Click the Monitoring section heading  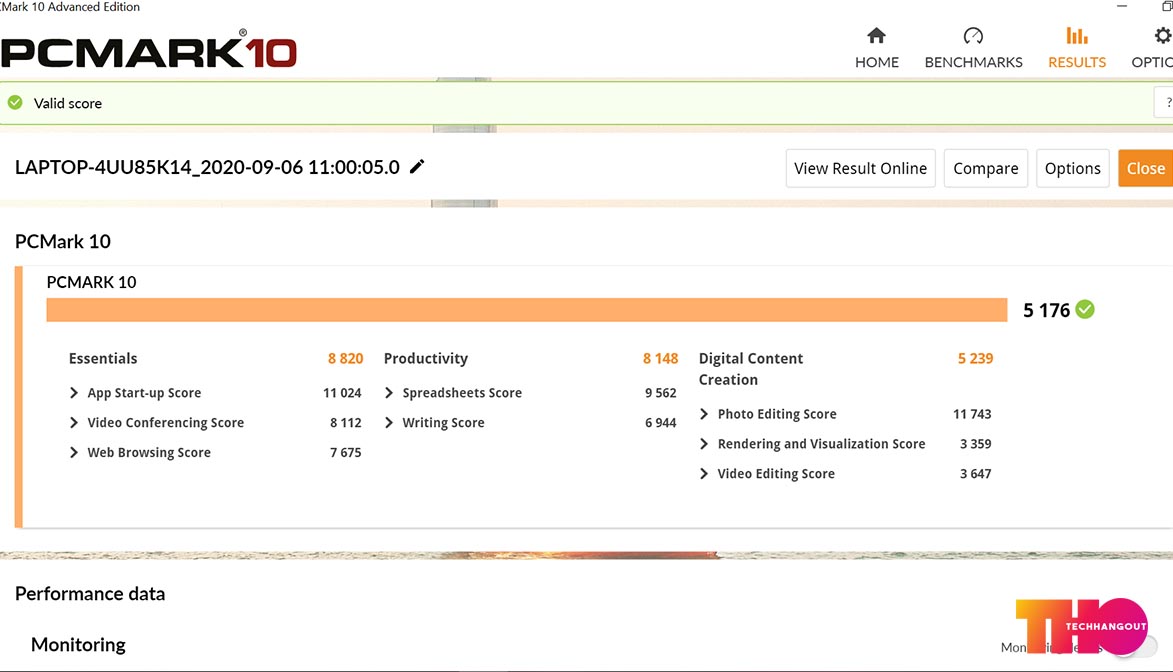pos(78,644)
